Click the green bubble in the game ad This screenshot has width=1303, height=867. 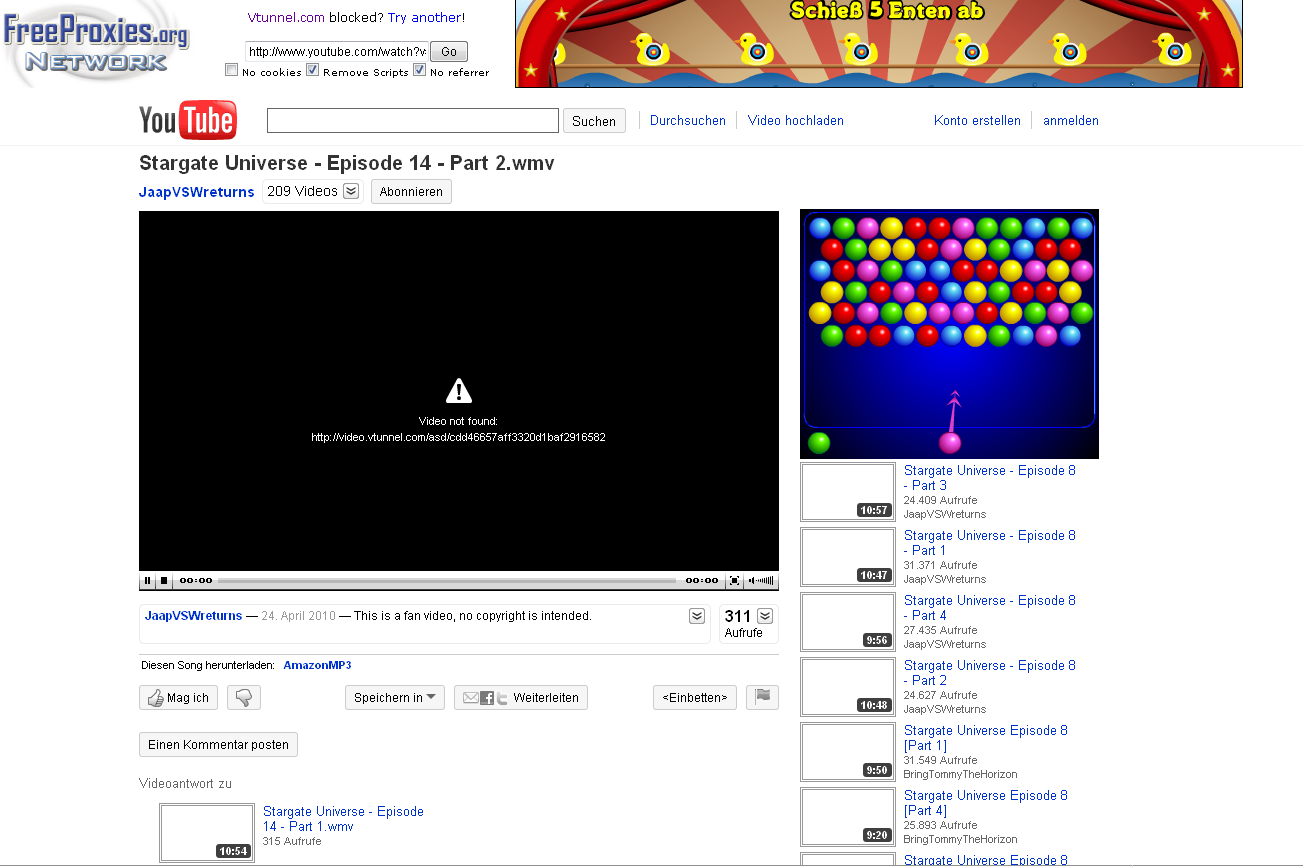coord(819,442)
